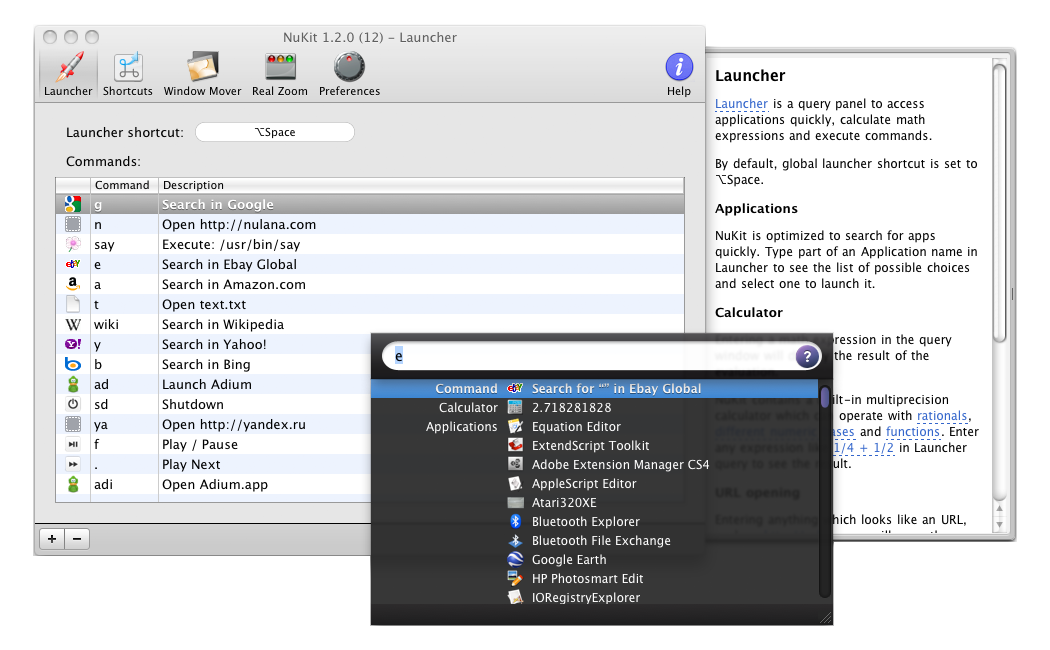Remove command with the minus button
1050x650 pixels.
[x=77, y=539]
